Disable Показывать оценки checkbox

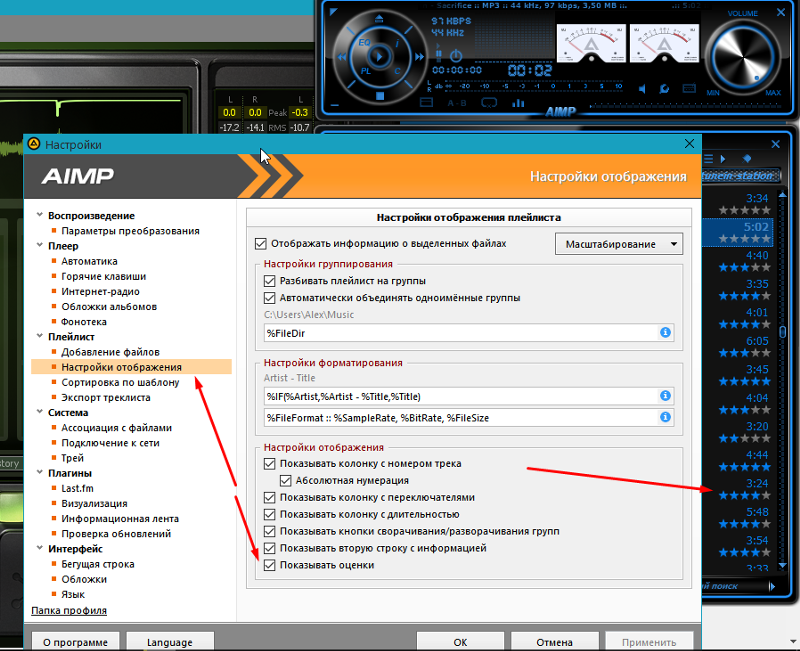[x=269, y=565]
